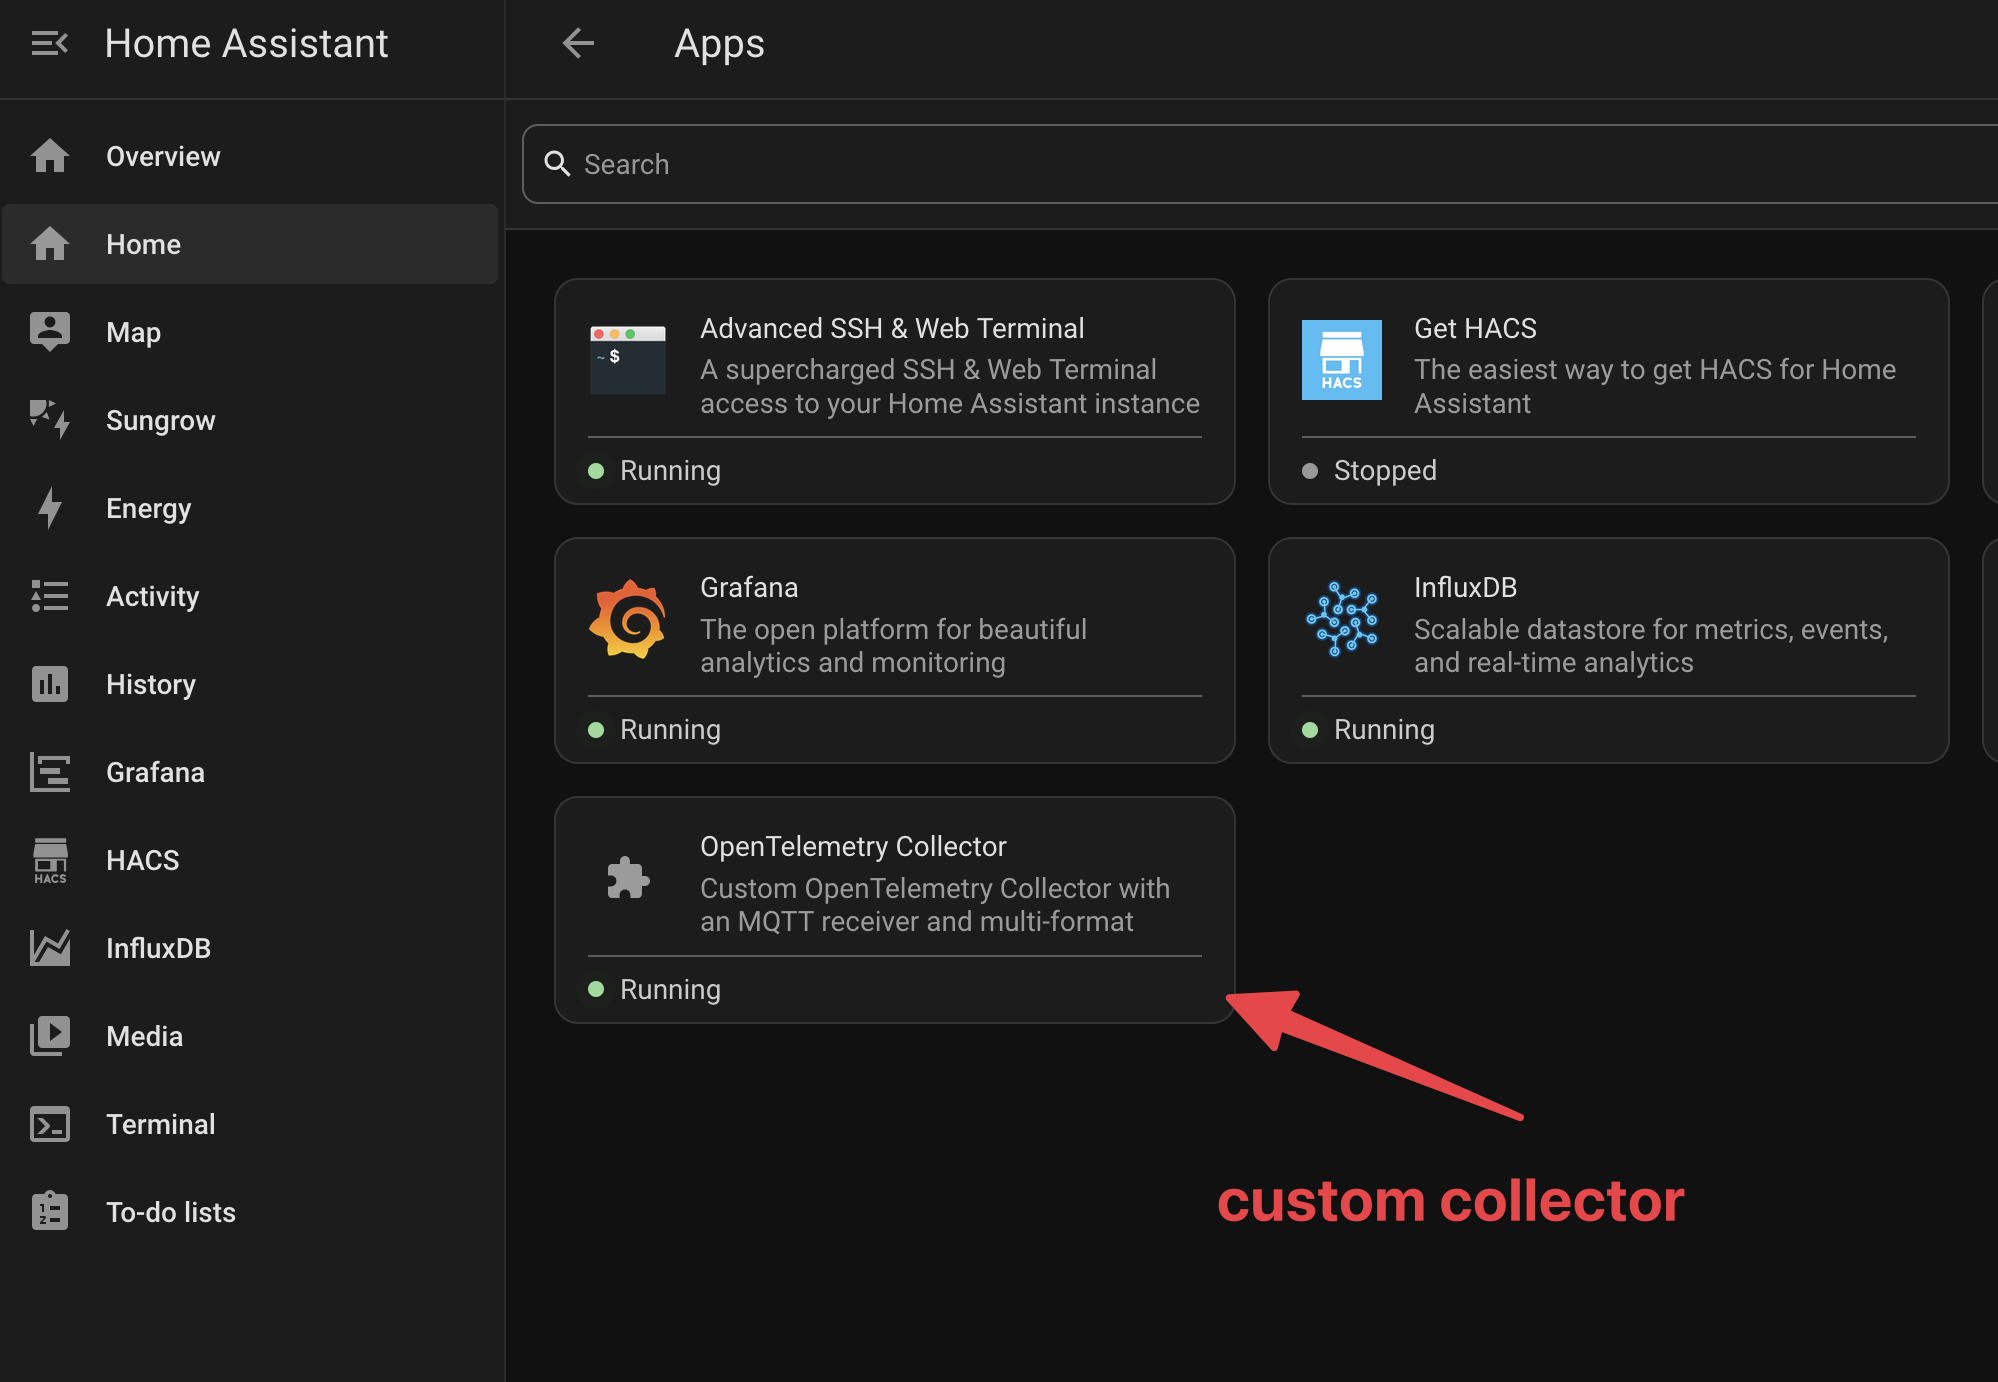Open the Grafana app card title
Screen dimensions: 1998x1382
pyautogui.click(x=749, y=587)
